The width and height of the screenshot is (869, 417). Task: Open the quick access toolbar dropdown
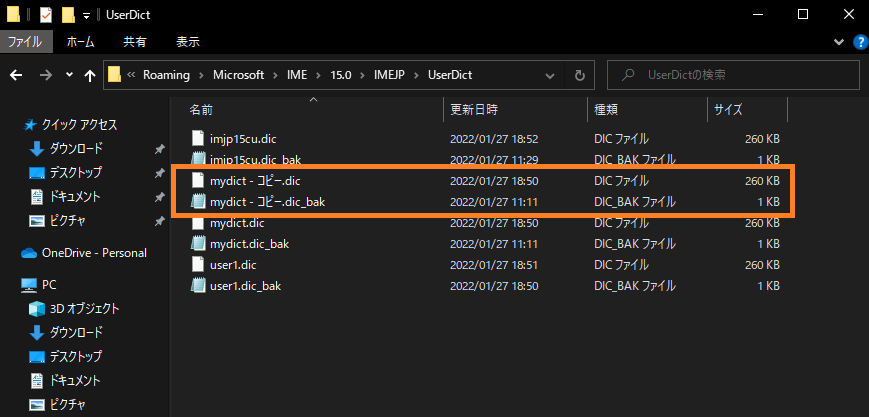(86, 16)
